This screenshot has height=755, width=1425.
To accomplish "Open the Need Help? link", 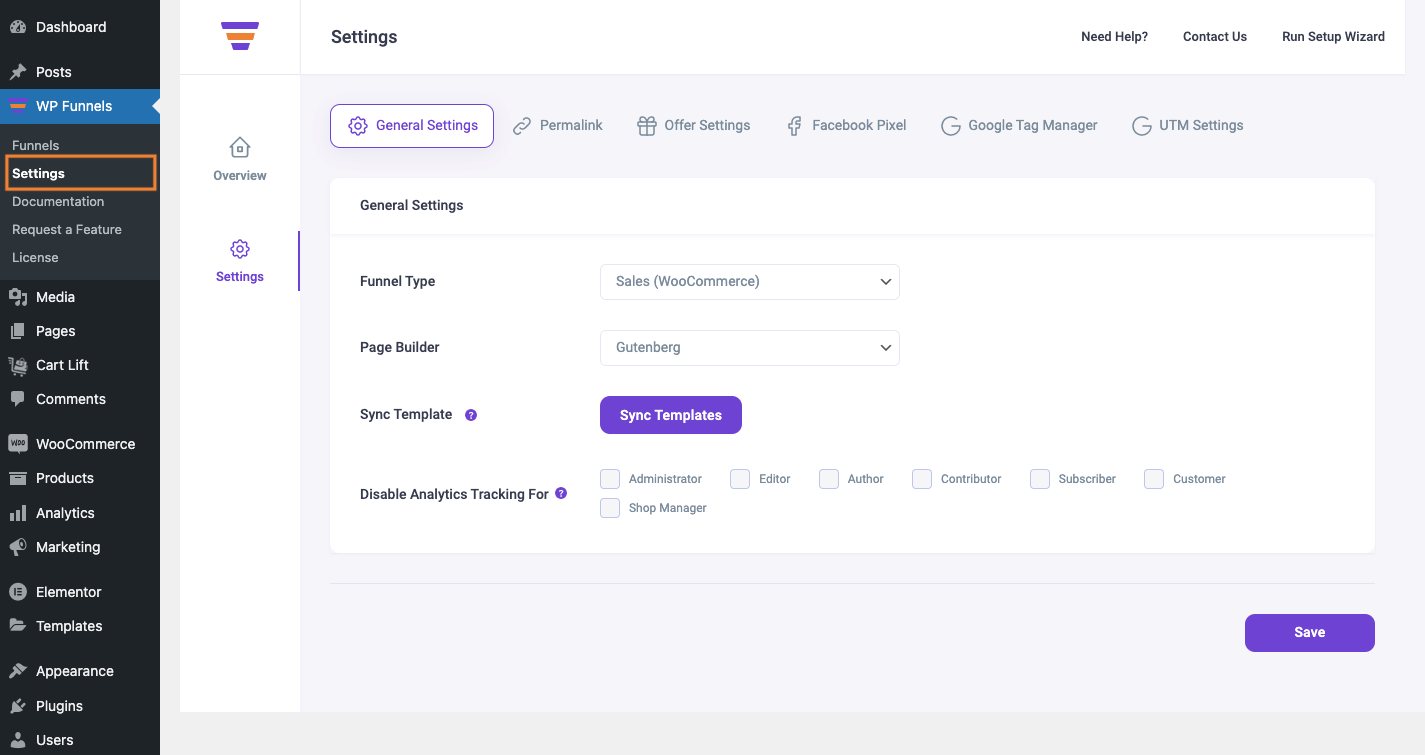I will pyautogui.click(x=1114, y=37).
